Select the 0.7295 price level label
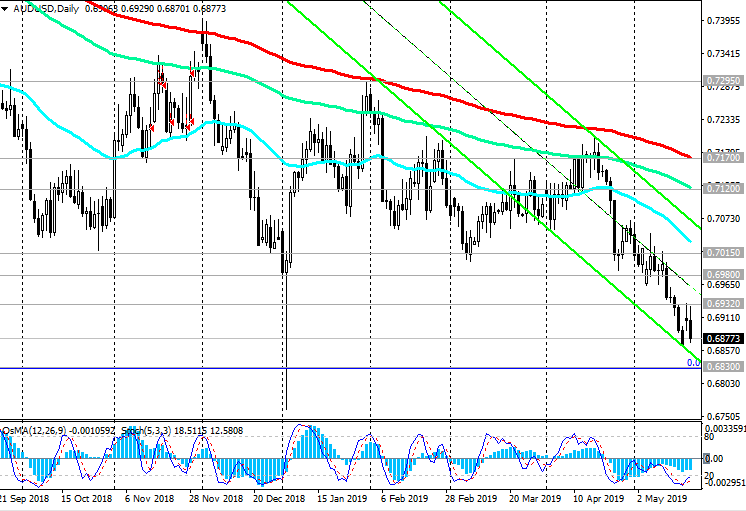 [721, 79]
